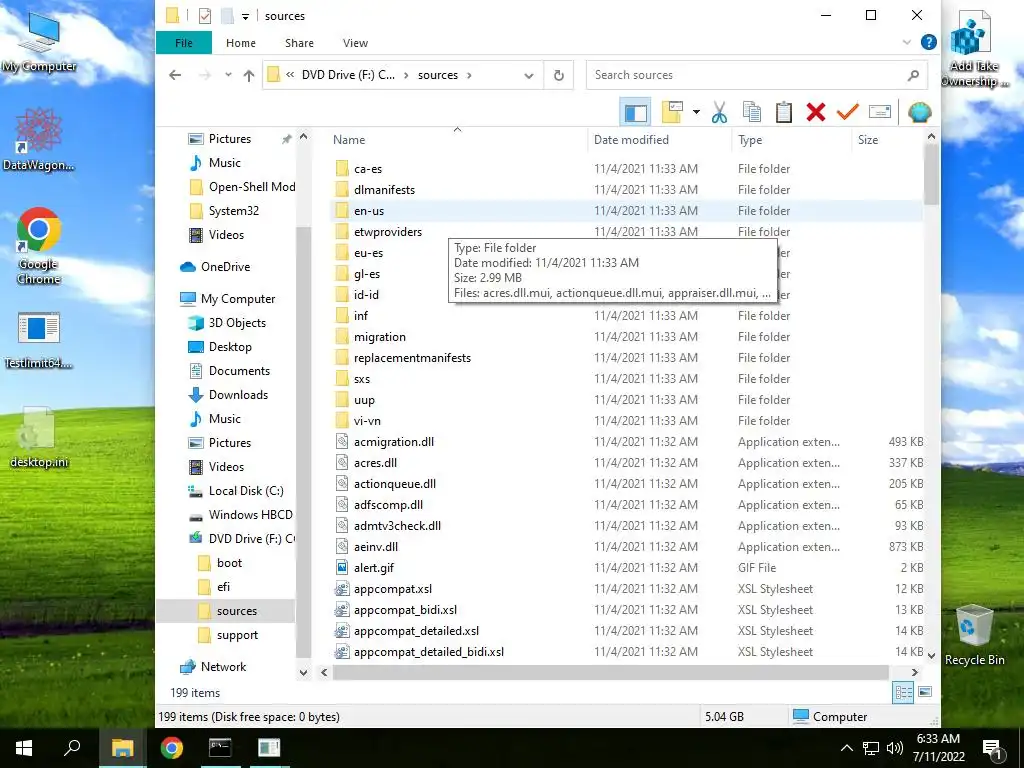
Task: Sort by Size column header
Action: coord(887,140)
